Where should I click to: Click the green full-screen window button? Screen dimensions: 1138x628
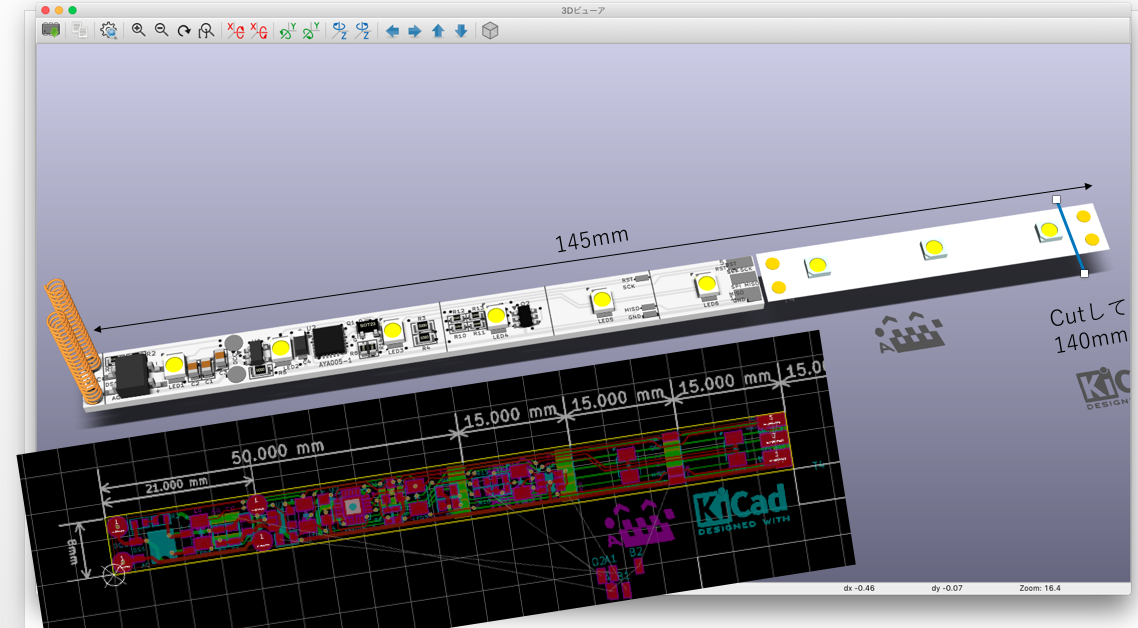click(72, 10)
